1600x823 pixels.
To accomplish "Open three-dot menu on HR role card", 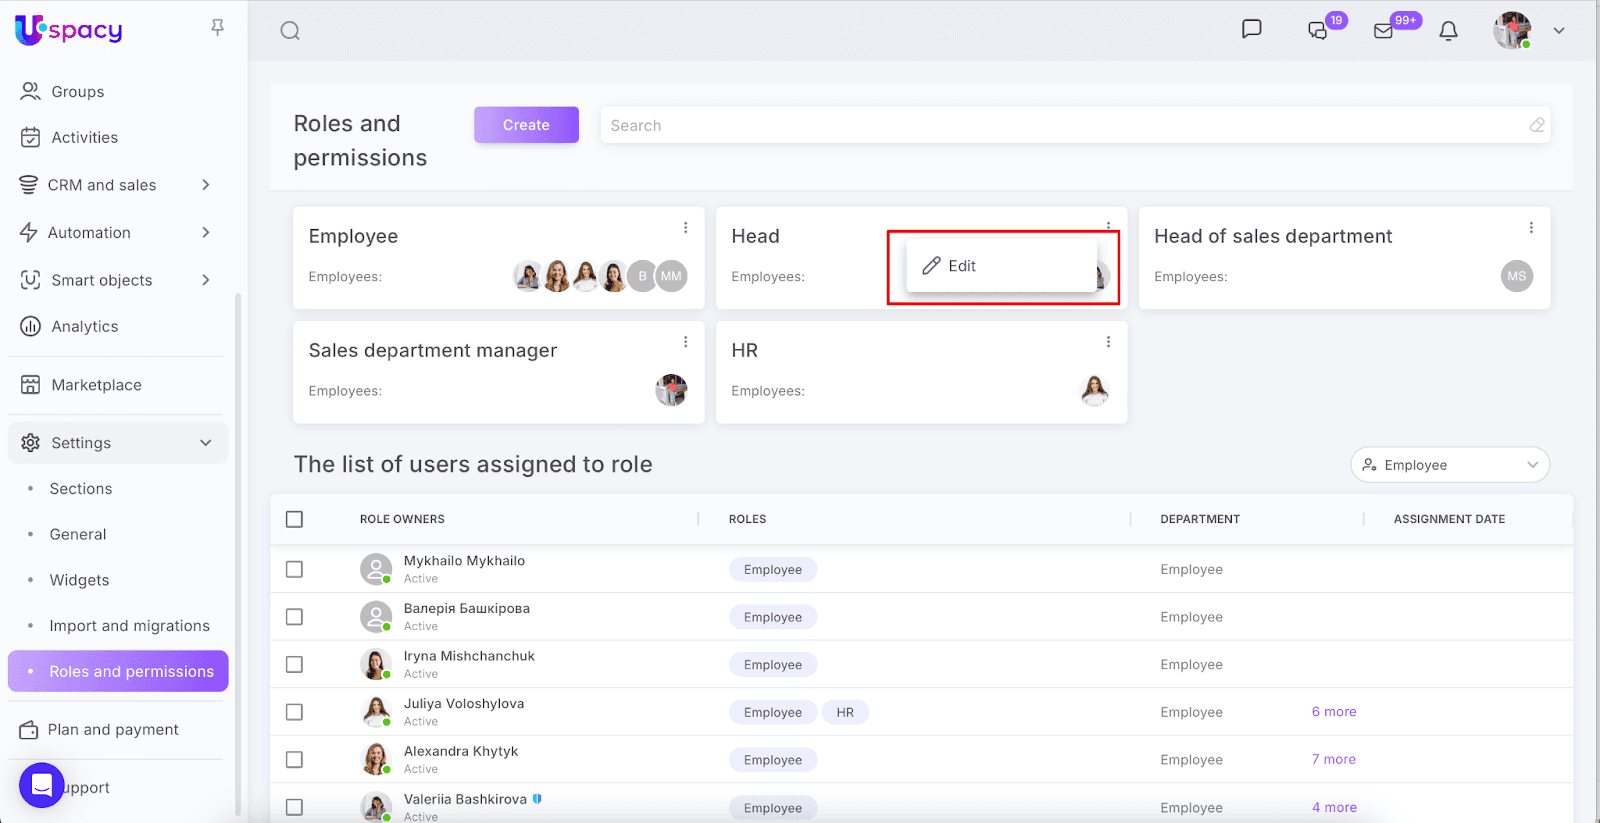I will click(x=1108, y=342).
